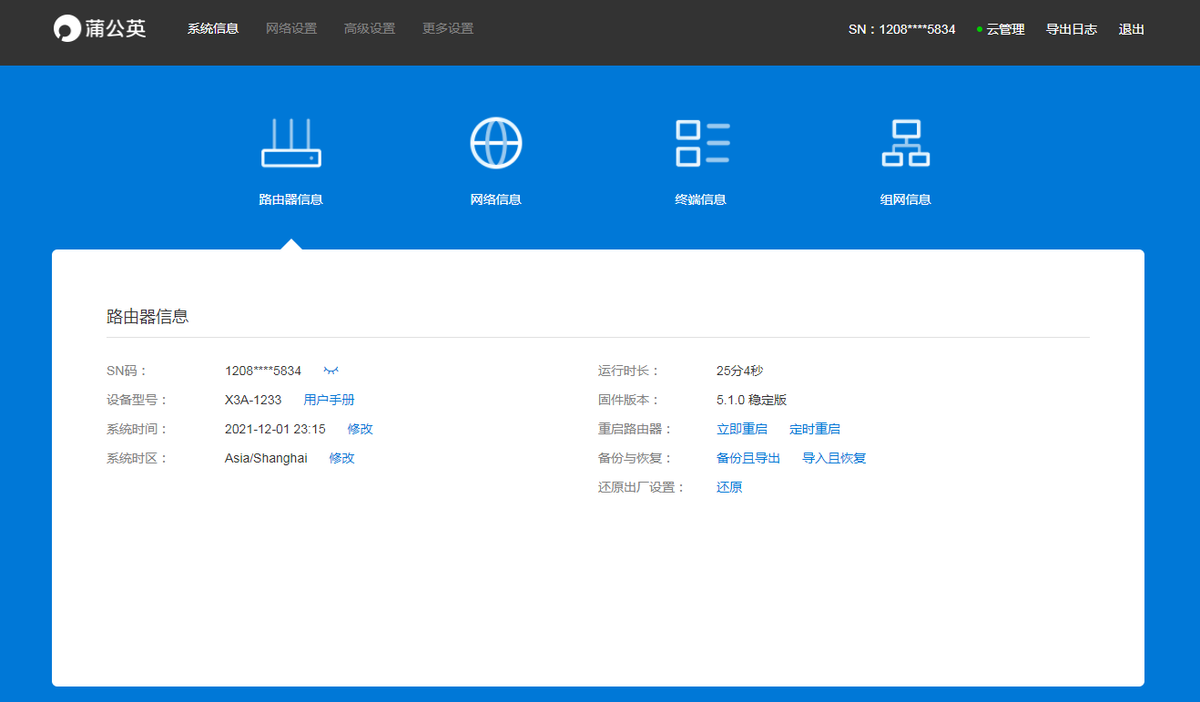Open the 用户手册 link

[329, 400]
